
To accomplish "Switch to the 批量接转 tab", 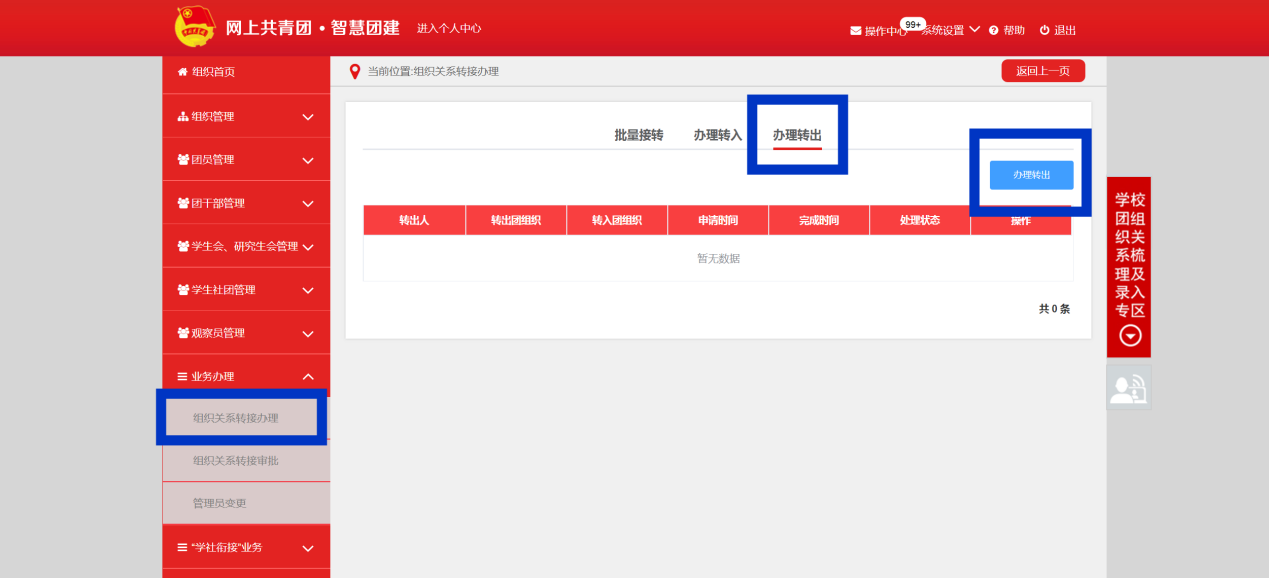I will pos(638,135).
